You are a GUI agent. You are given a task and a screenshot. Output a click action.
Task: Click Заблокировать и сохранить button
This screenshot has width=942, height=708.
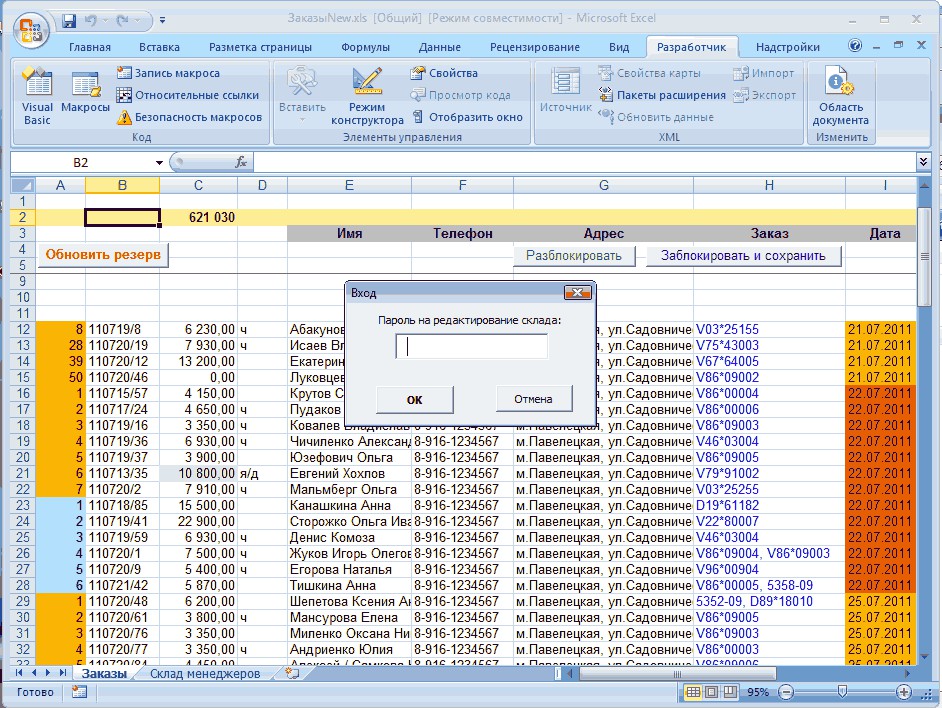point(743,255)
